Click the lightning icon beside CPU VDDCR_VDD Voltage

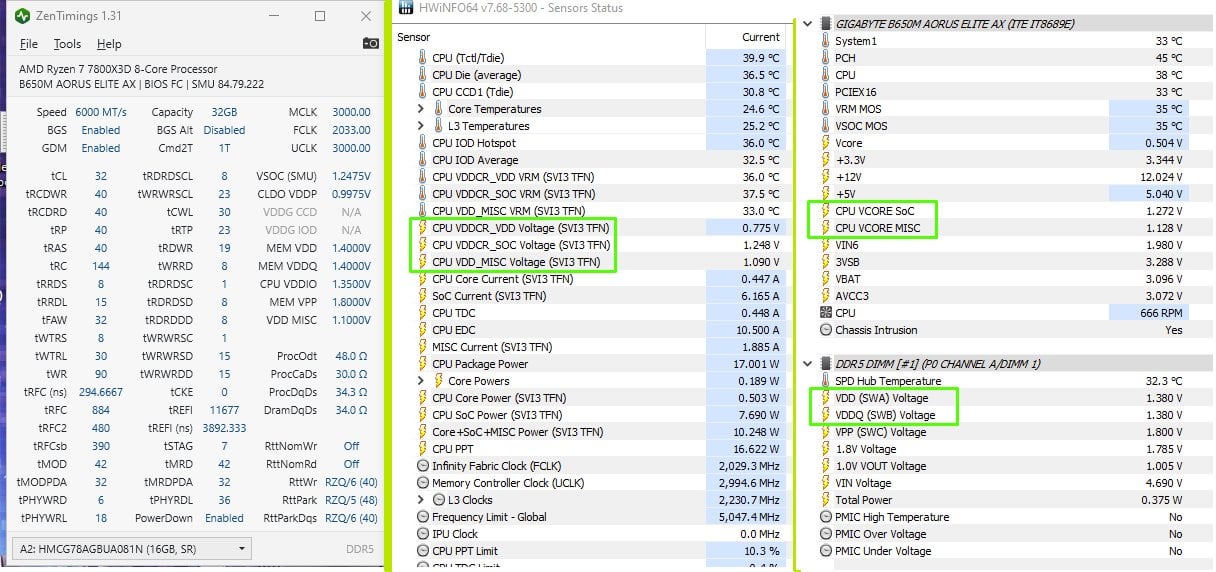pos(423,228)
